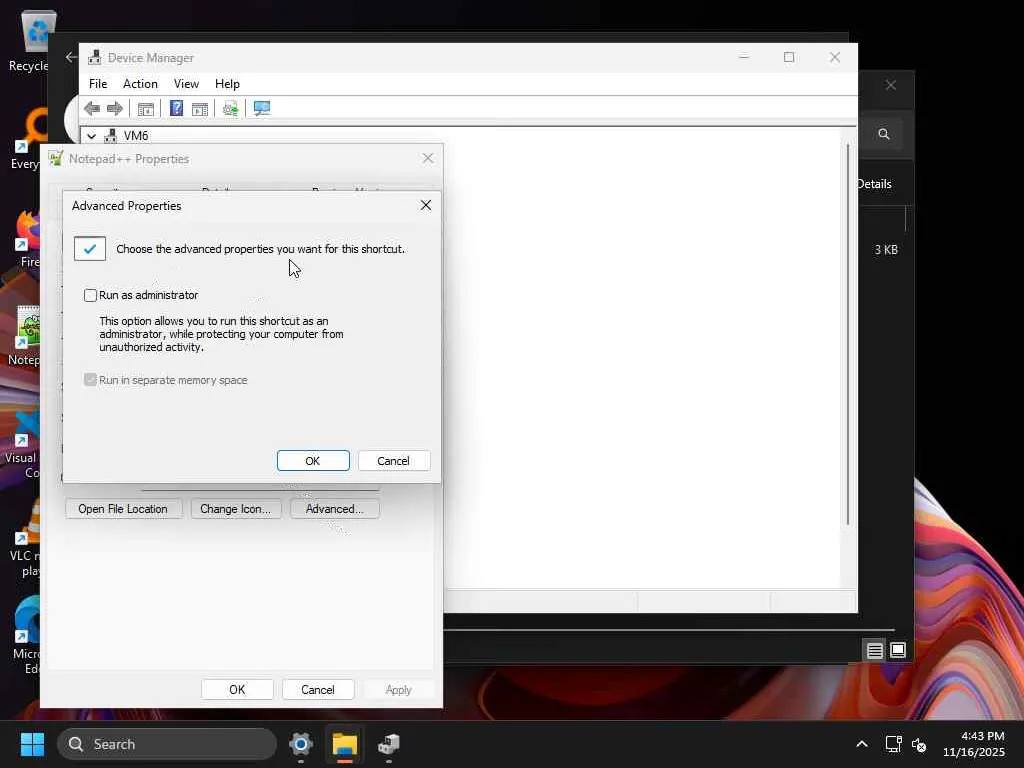
Task: Open the Help menu in Device Manager
Action: point(227,84)
